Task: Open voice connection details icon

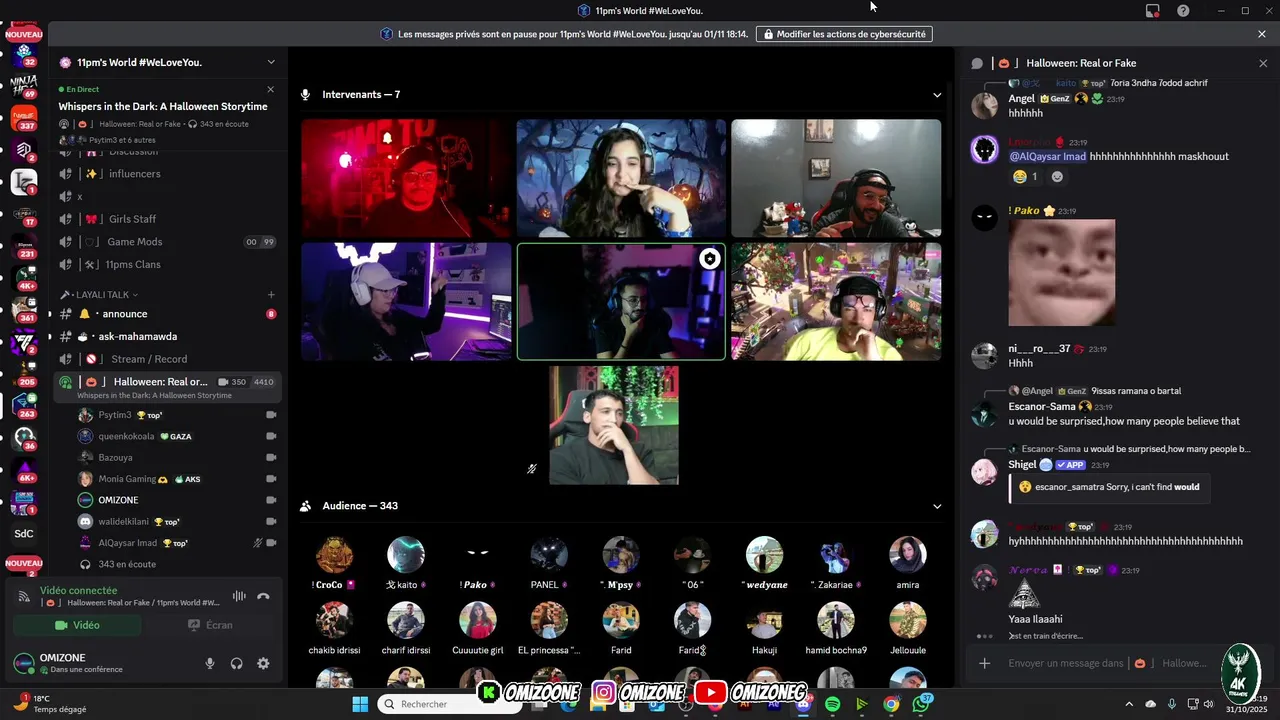Action: click(x=24, y=596)
